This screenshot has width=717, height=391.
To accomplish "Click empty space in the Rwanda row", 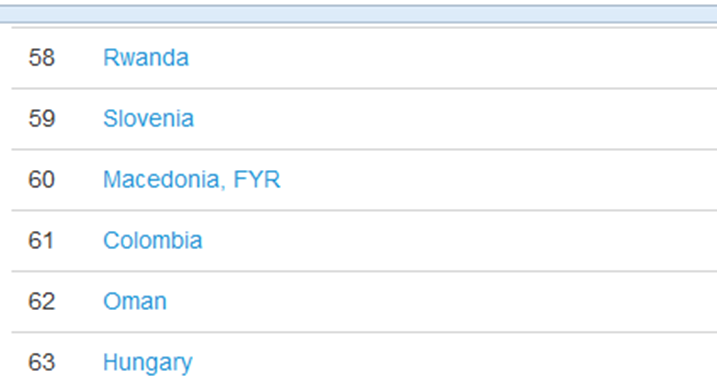I will click(x=453, y=58).
